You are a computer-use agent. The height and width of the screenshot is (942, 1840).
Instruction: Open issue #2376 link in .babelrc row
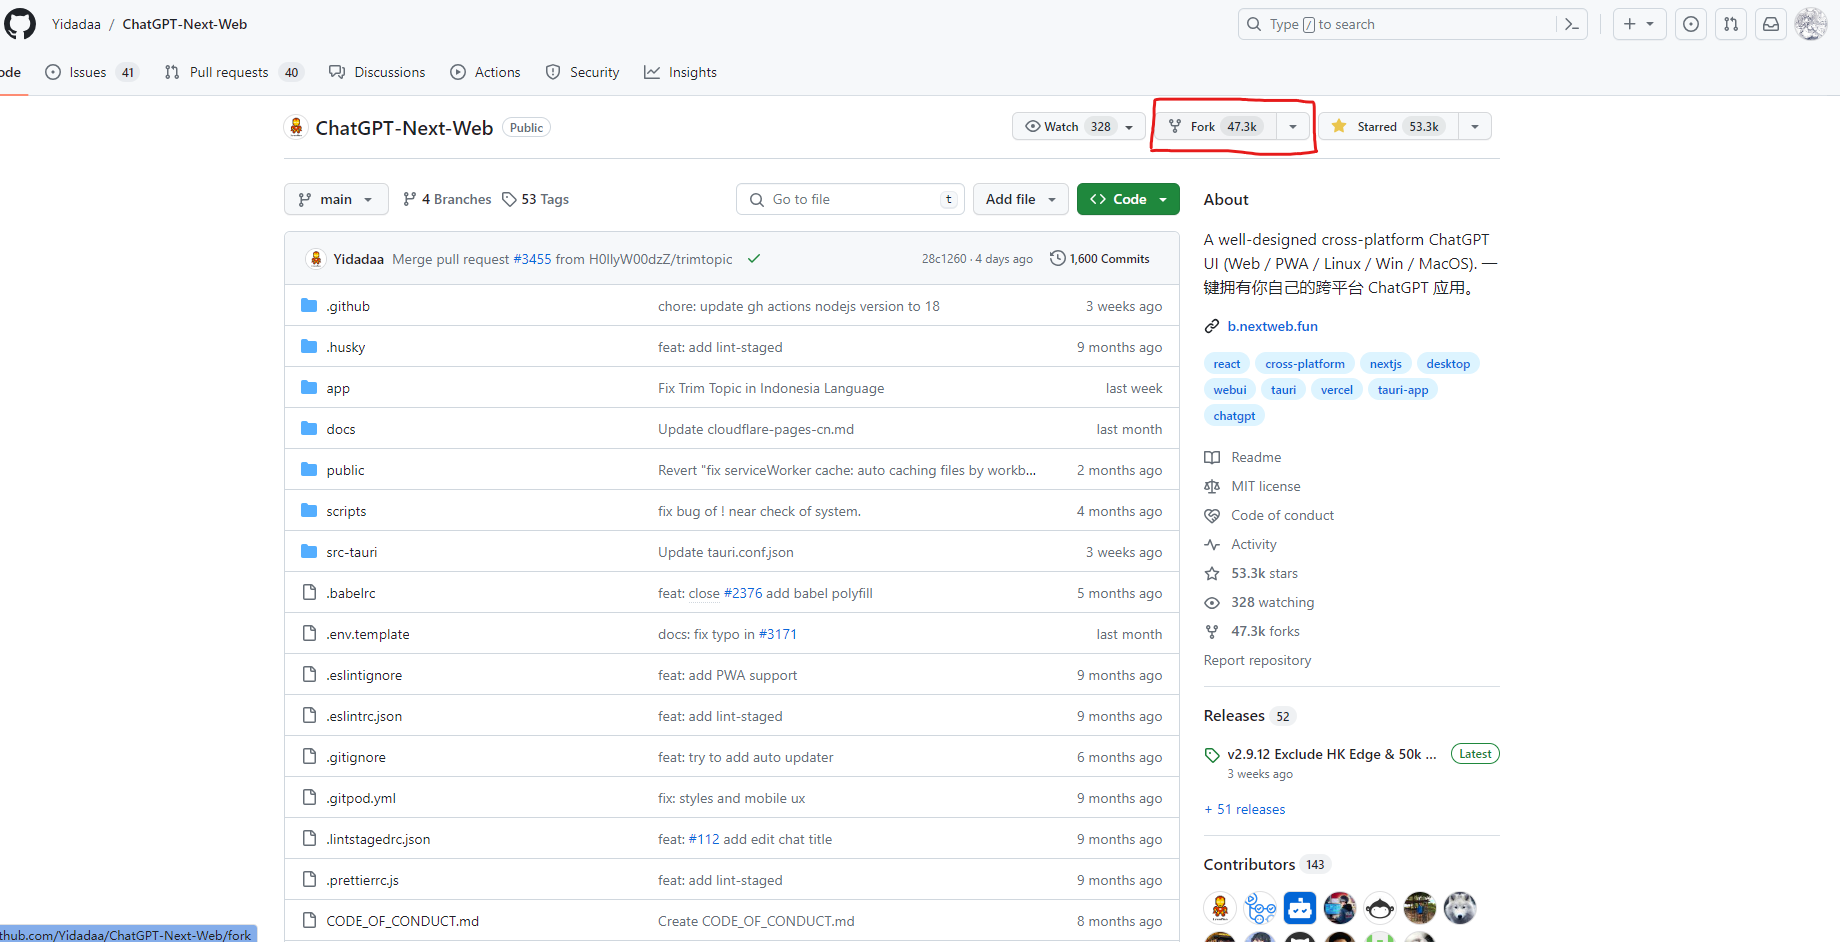[x=743, y=593]
